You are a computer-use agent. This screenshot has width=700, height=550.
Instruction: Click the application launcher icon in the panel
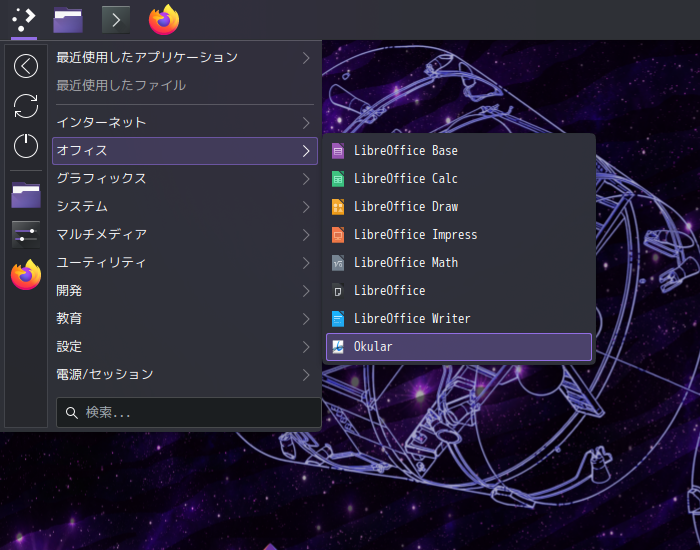point(24,20)
